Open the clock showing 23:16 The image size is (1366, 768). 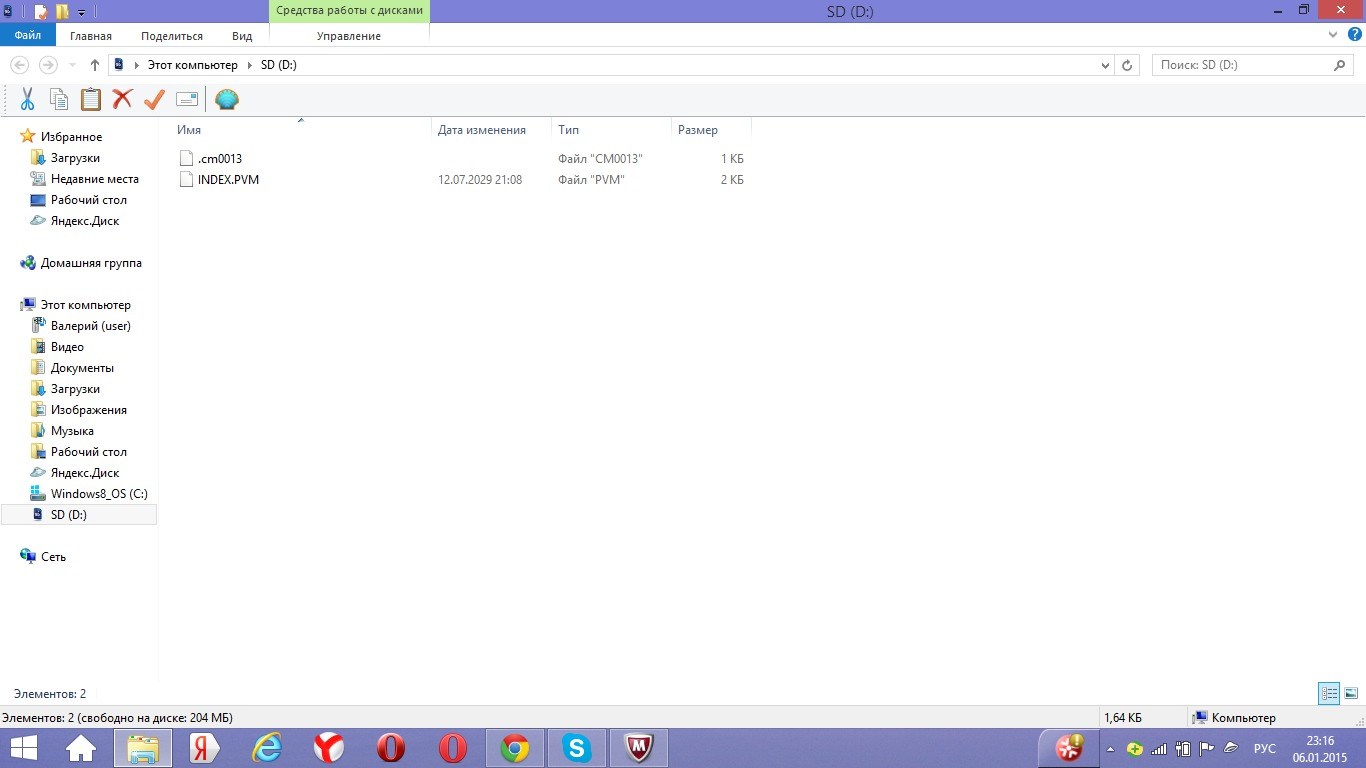(x=1320, y=748)
